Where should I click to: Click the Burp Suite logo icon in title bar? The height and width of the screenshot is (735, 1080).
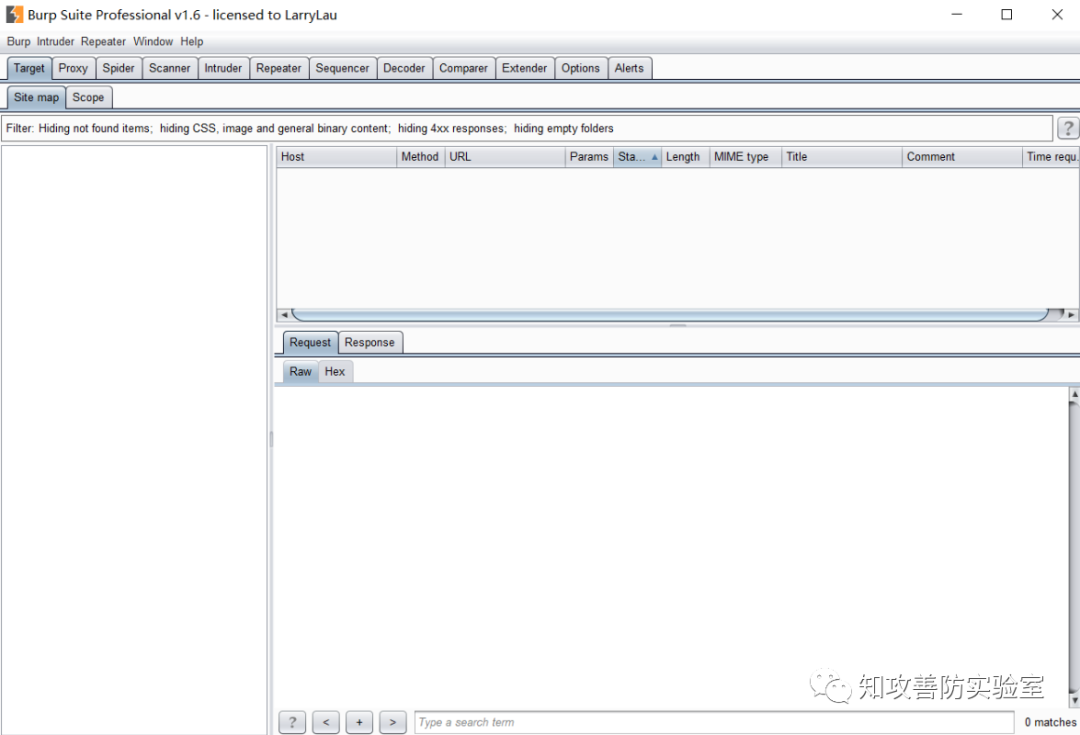pos(14,14)
